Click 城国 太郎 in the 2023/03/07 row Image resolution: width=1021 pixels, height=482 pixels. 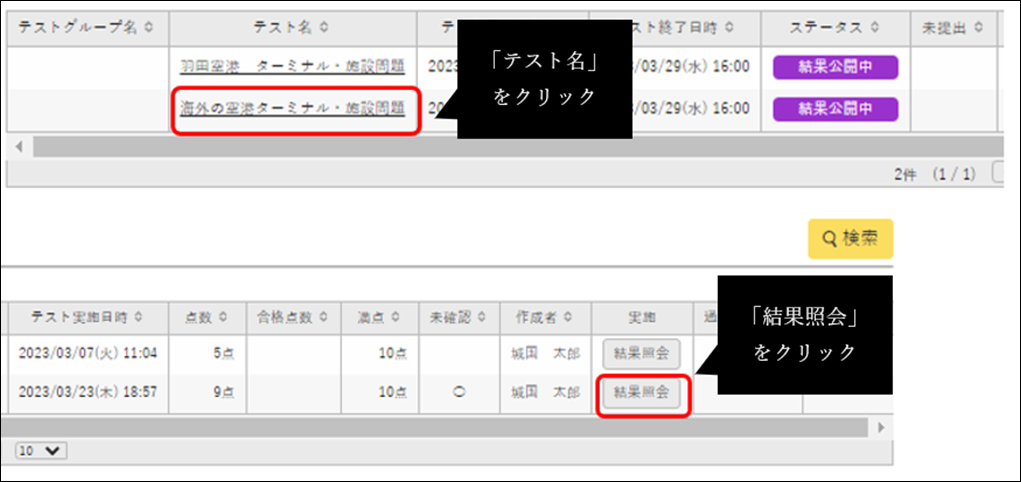(546, 354)
